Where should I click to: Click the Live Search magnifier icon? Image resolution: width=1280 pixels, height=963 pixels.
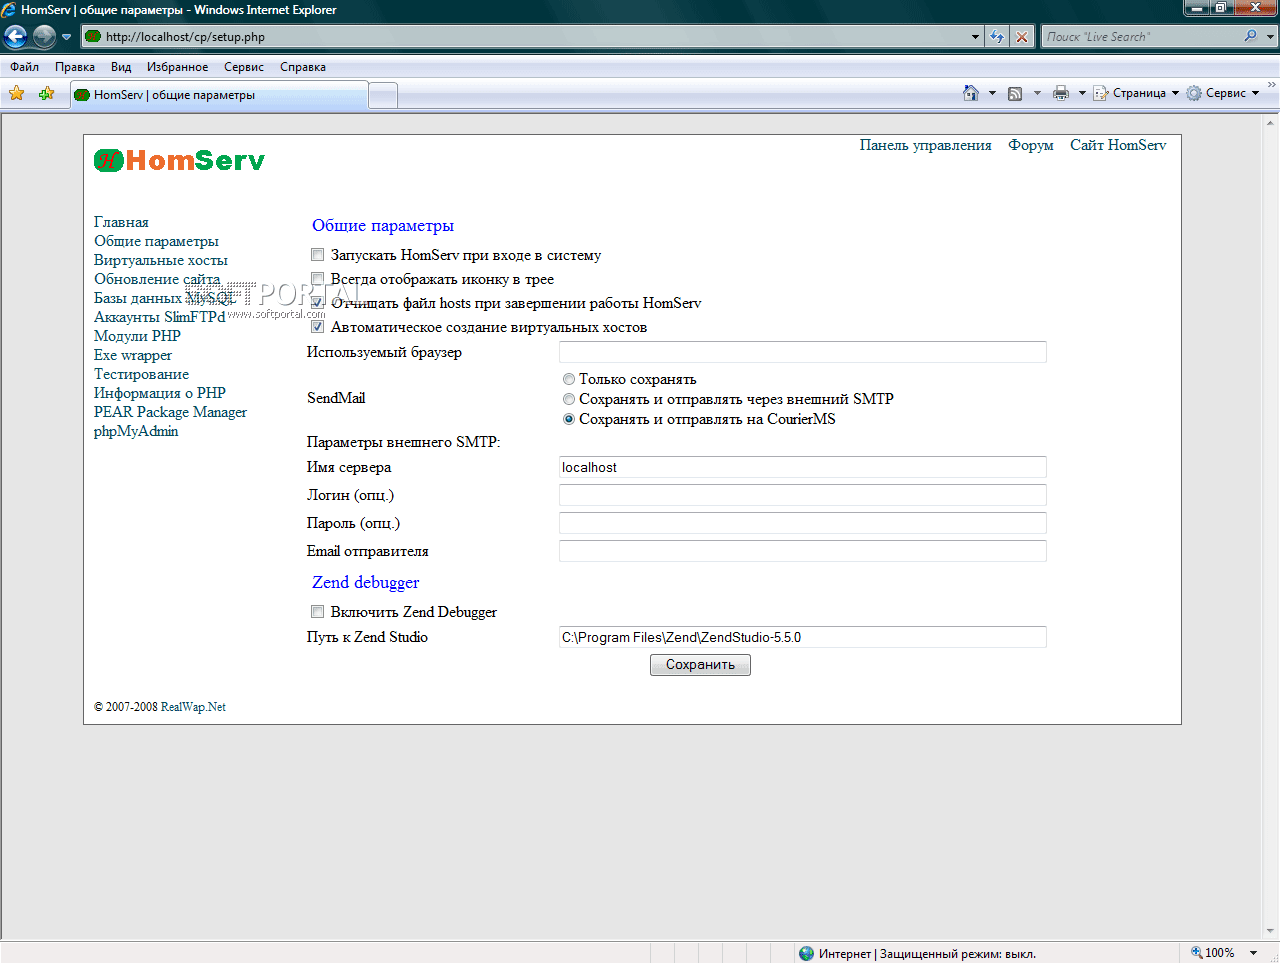(1250, 36)
